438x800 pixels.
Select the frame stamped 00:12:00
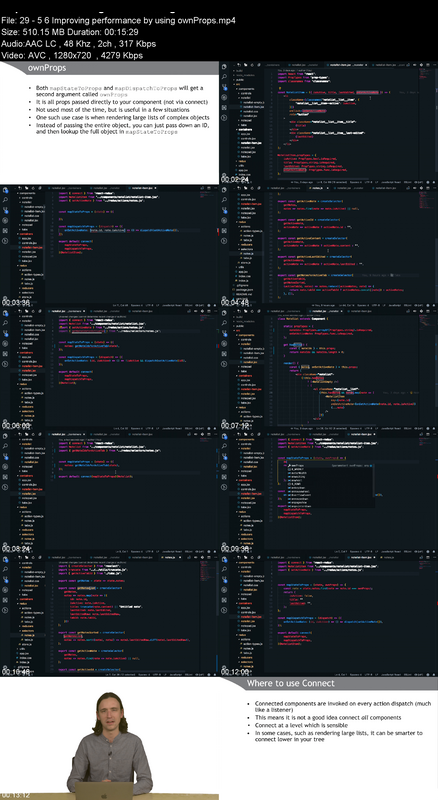coord(329,616)
